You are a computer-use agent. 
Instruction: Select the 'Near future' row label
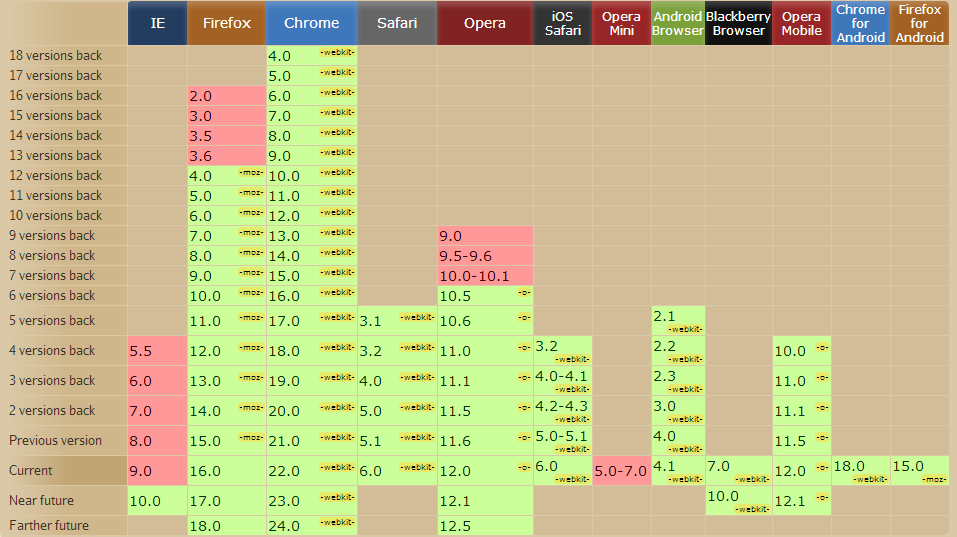click(41, 500)
